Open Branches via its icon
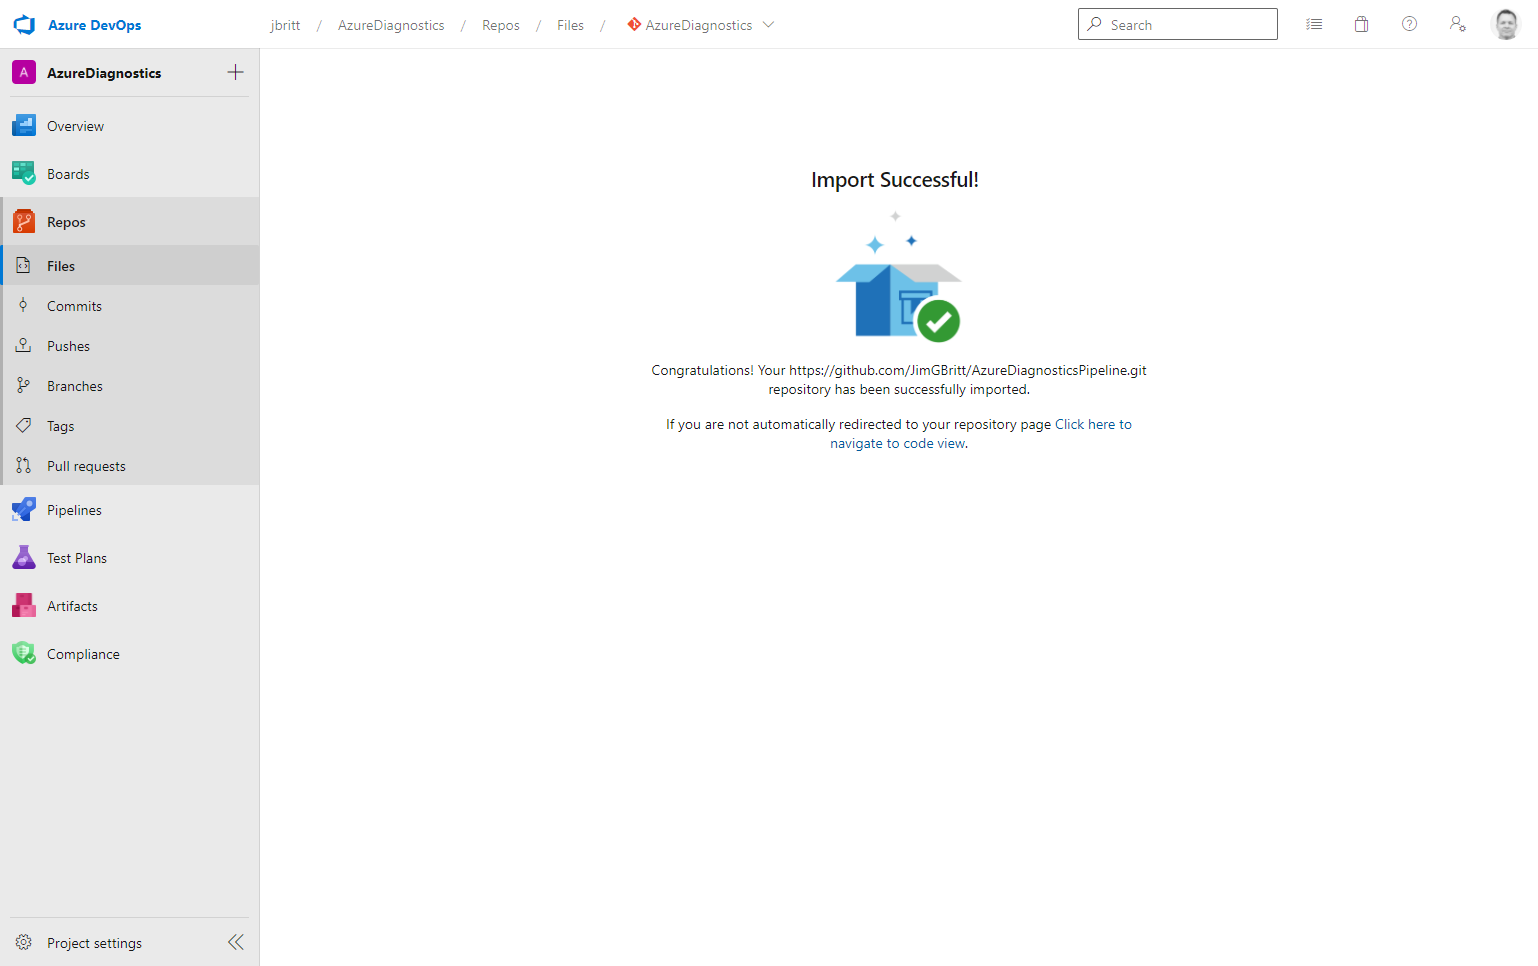The image size is (1538, 966). pos(23,386)
